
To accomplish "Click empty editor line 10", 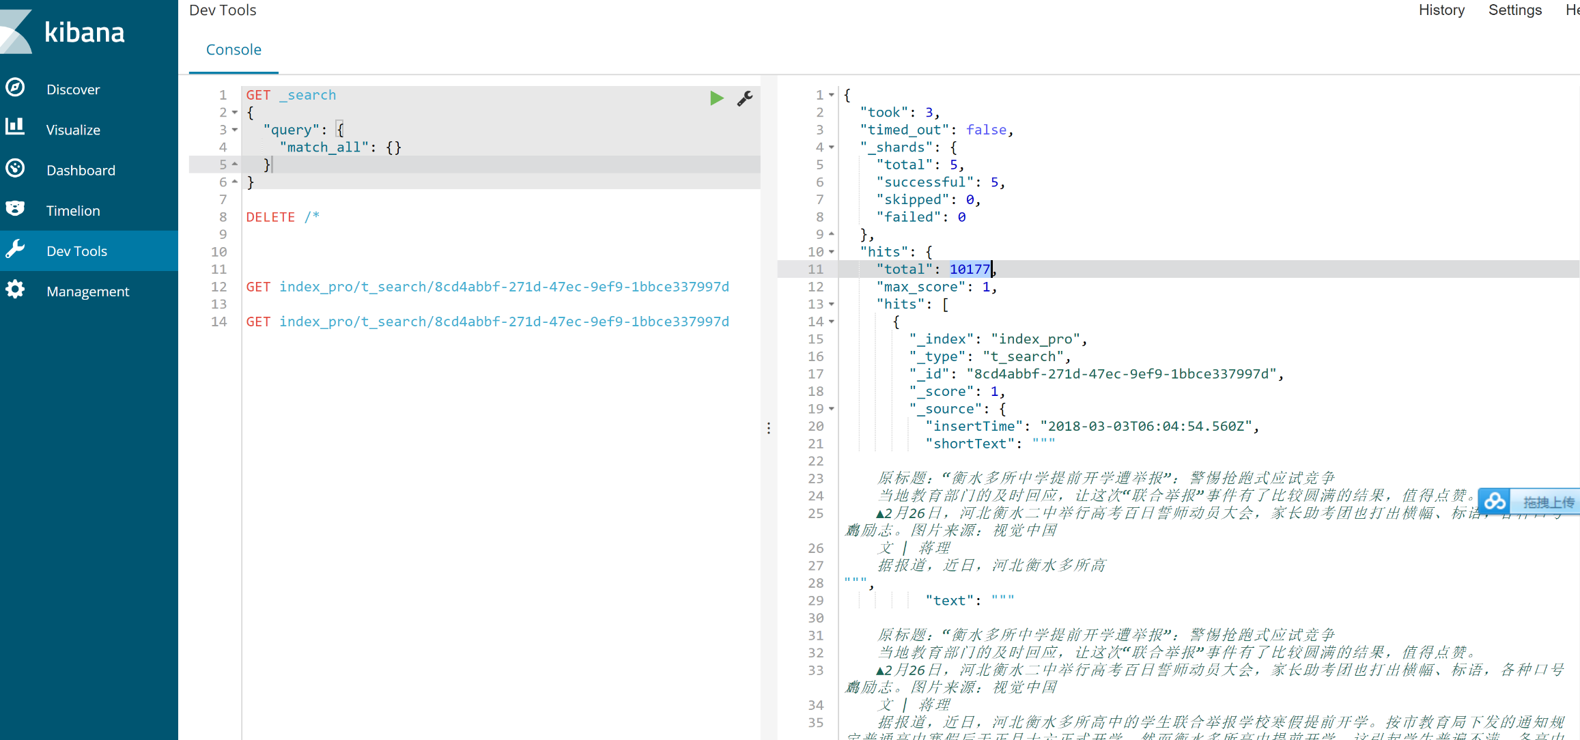I will pyautogui.click(x=500, y=252).
